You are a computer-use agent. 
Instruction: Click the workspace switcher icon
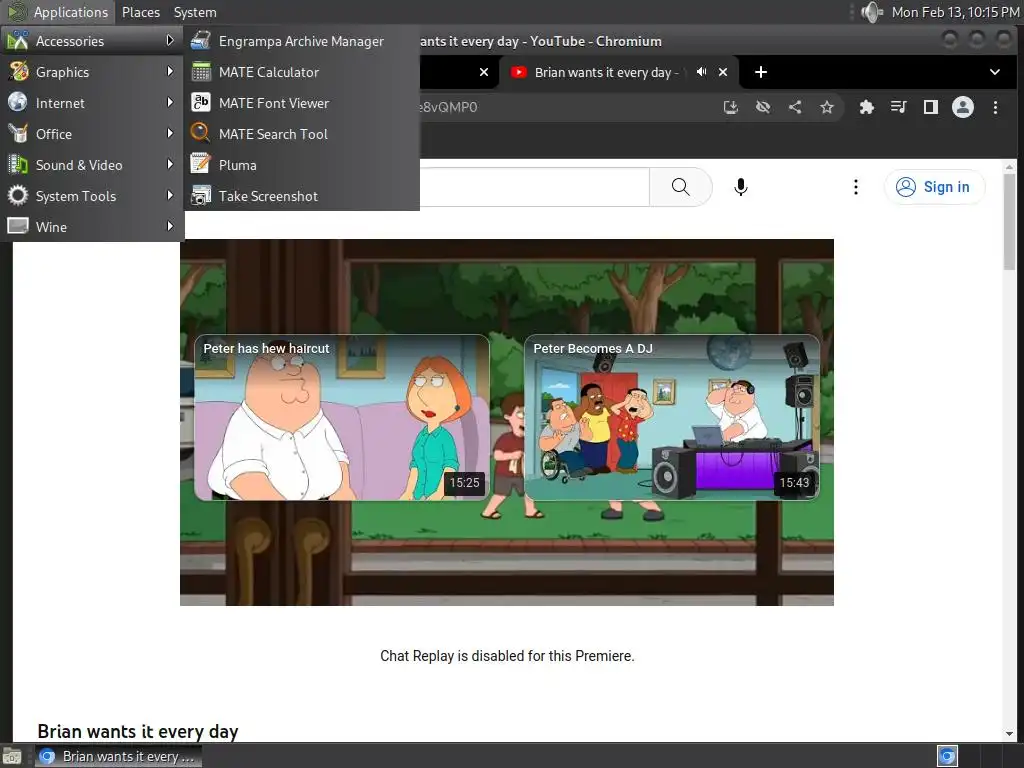[x=947, y=756]
